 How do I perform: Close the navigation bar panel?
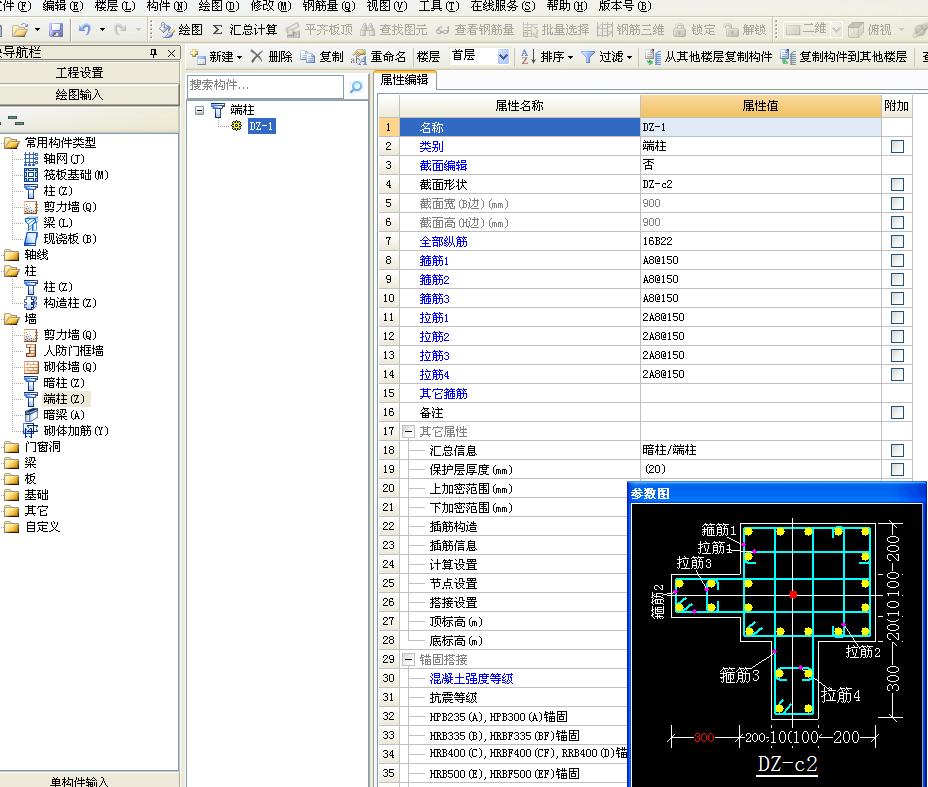(171, 53)
